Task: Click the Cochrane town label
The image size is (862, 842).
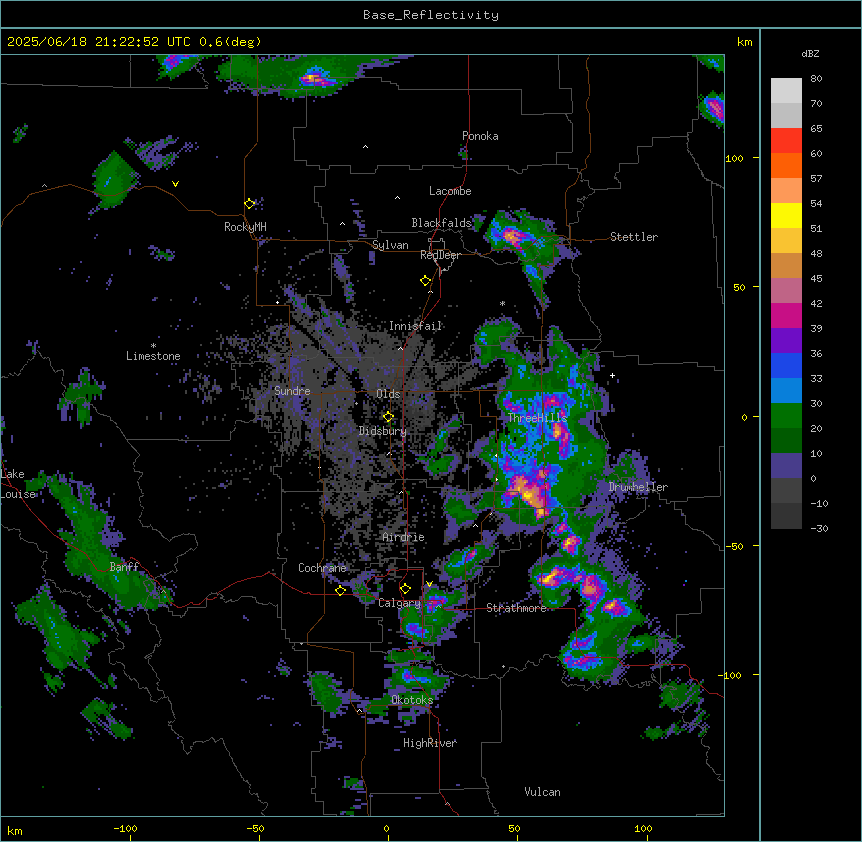Action: [322, 568]
